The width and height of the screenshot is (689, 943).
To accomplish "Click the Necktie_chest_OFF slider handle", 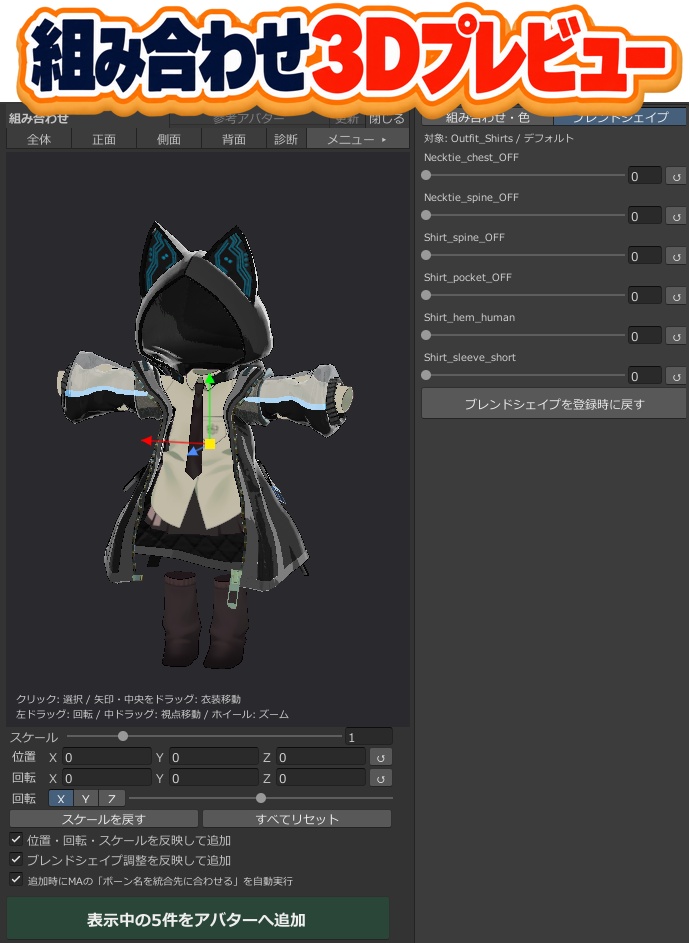I will (426, 176).
